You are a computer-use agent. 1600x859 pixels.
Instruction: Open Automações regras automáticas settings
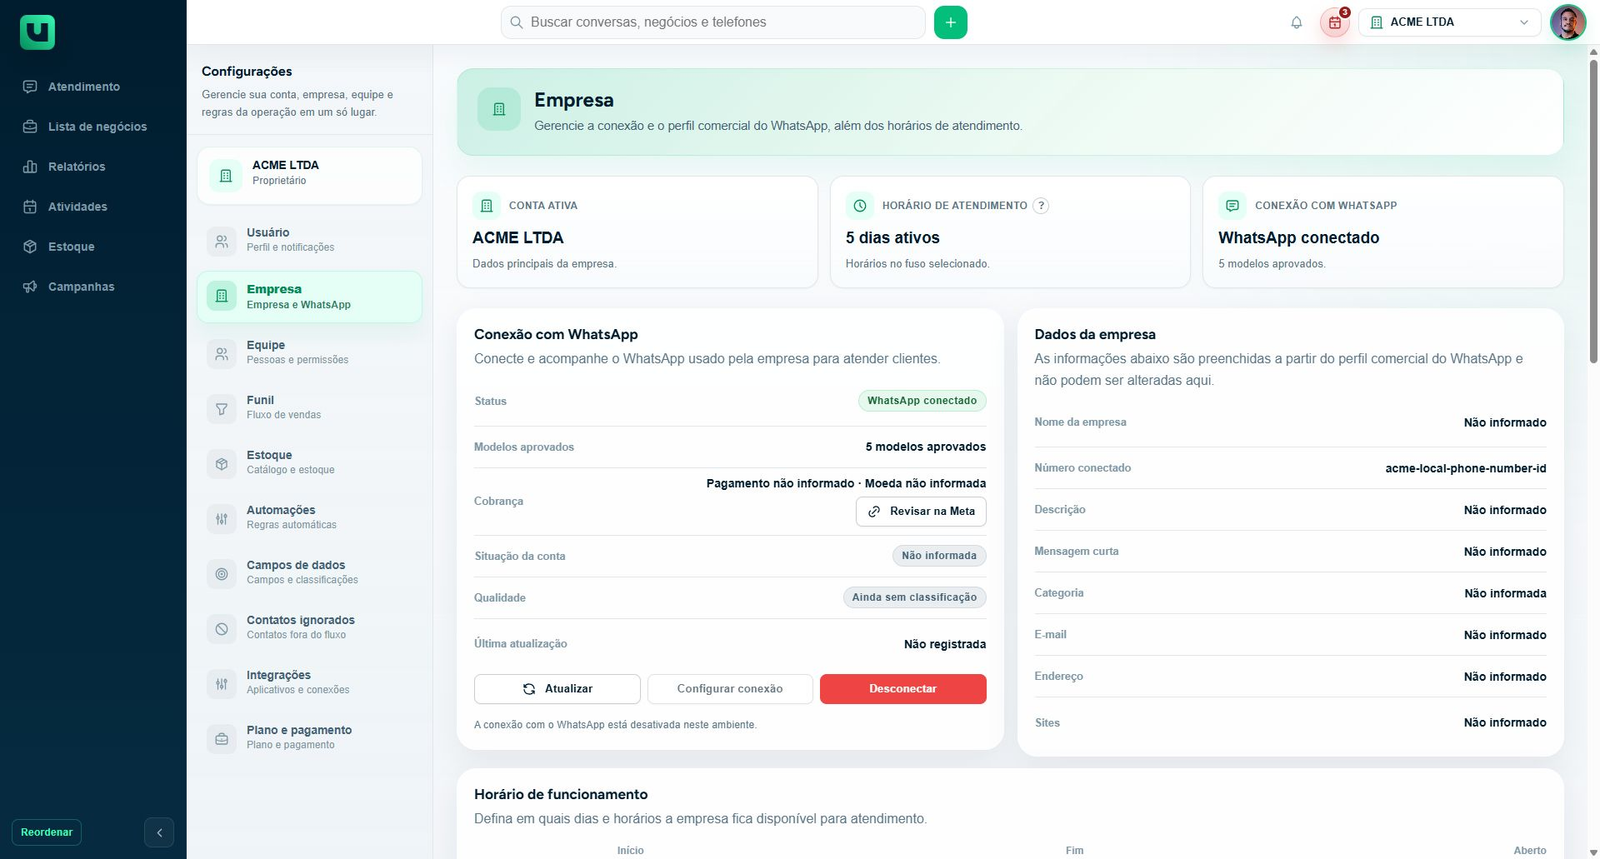click(309, 517)
